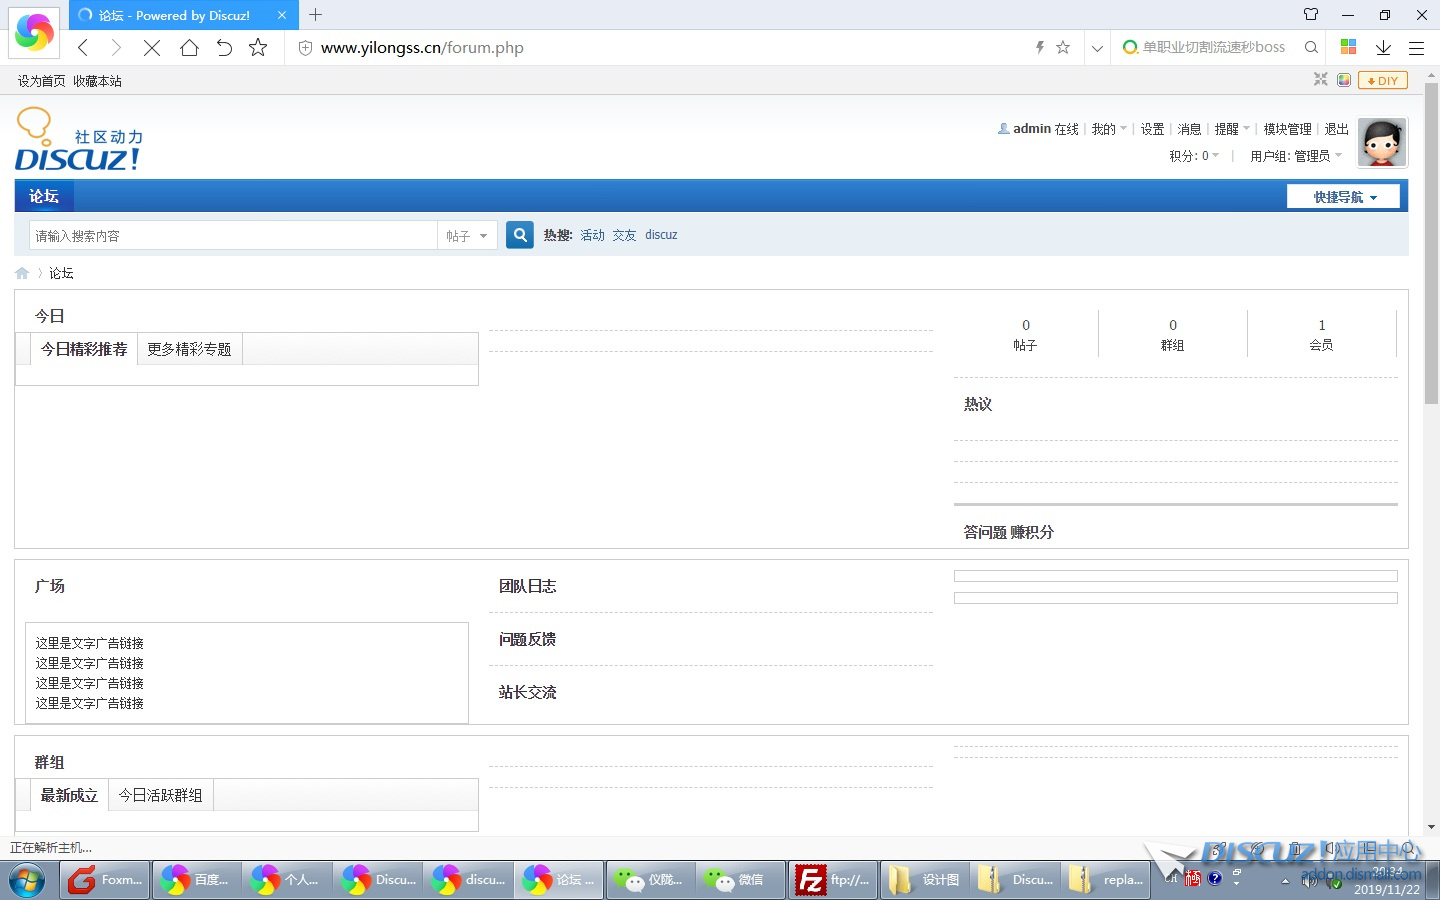Click the breadcrumb home icon
1440x900 pixels.
pos(22,273)
